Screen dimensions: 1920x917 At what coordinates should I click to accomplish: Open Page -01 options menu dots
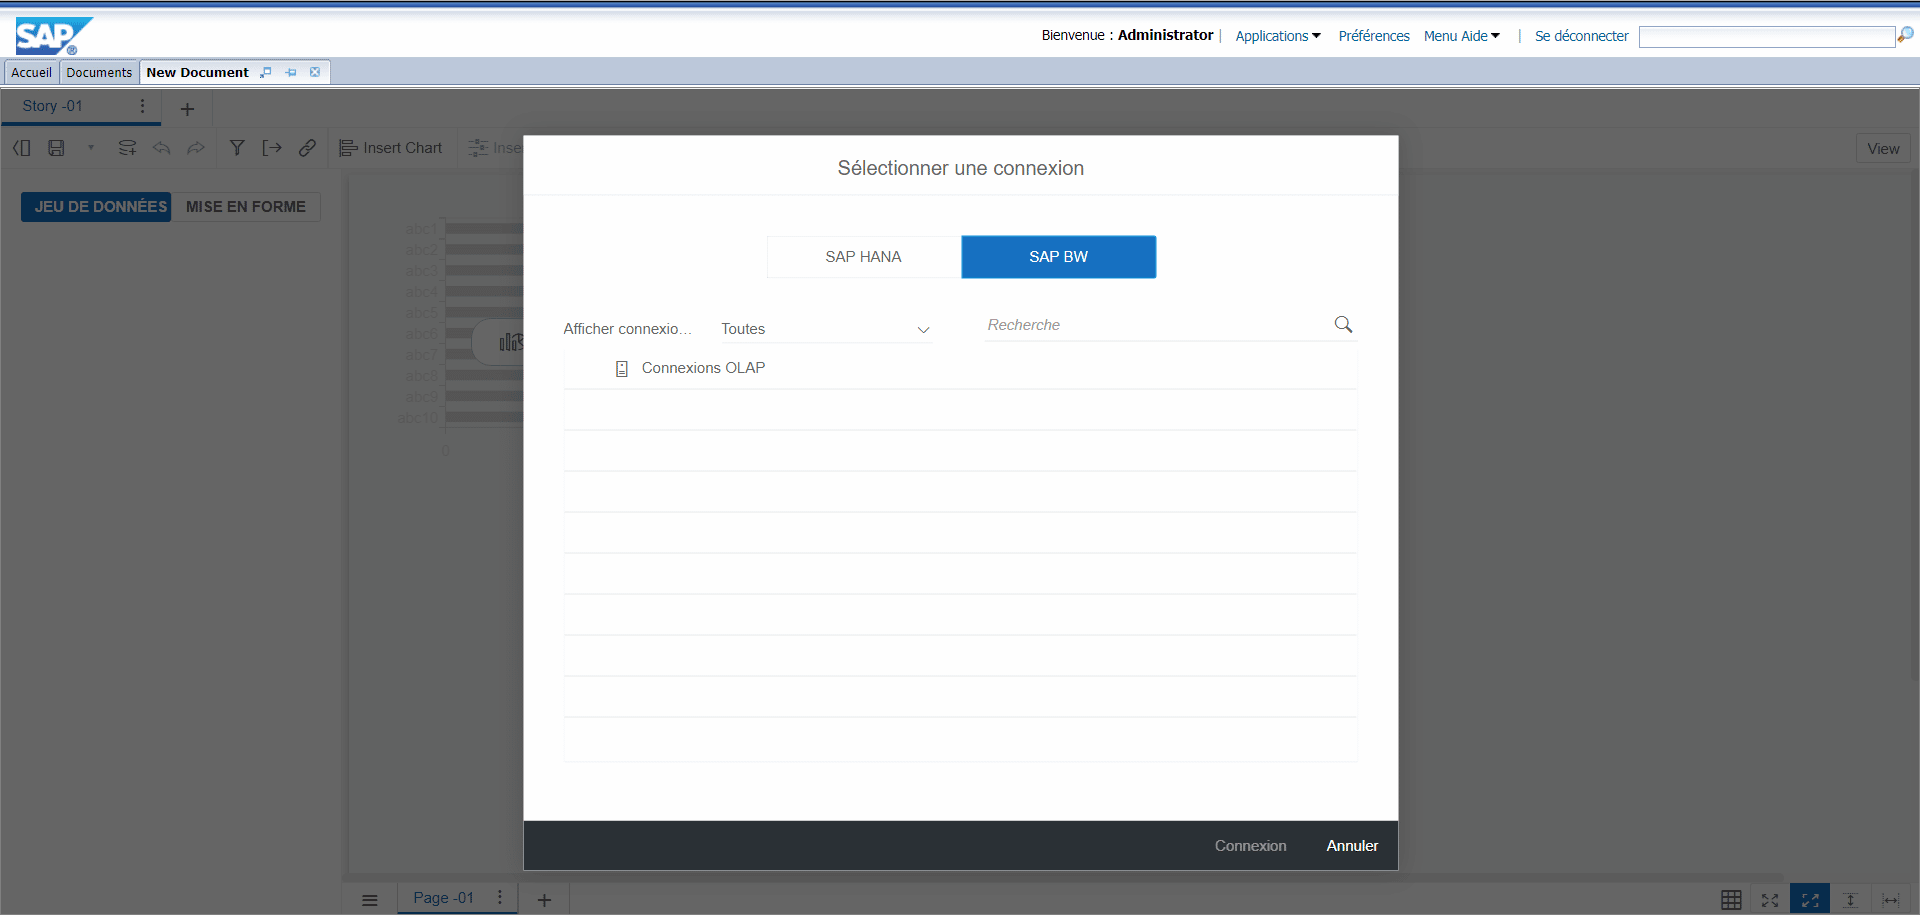[500, 898]
